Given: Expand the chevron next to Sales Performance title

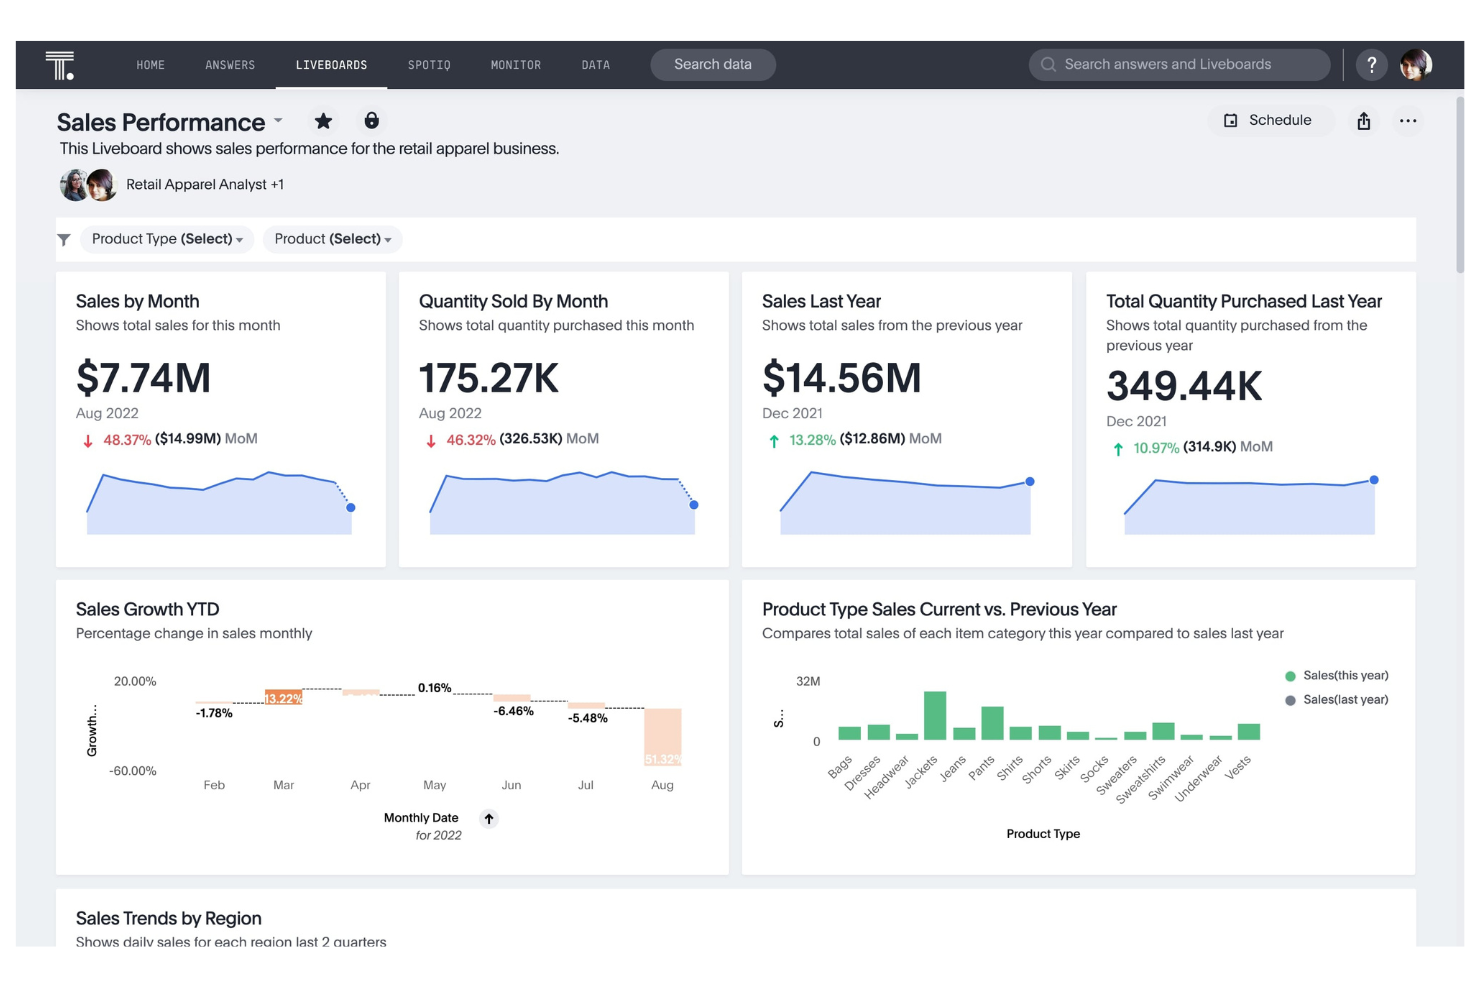Looking at the screenshot, I should (x=277, y=122).
